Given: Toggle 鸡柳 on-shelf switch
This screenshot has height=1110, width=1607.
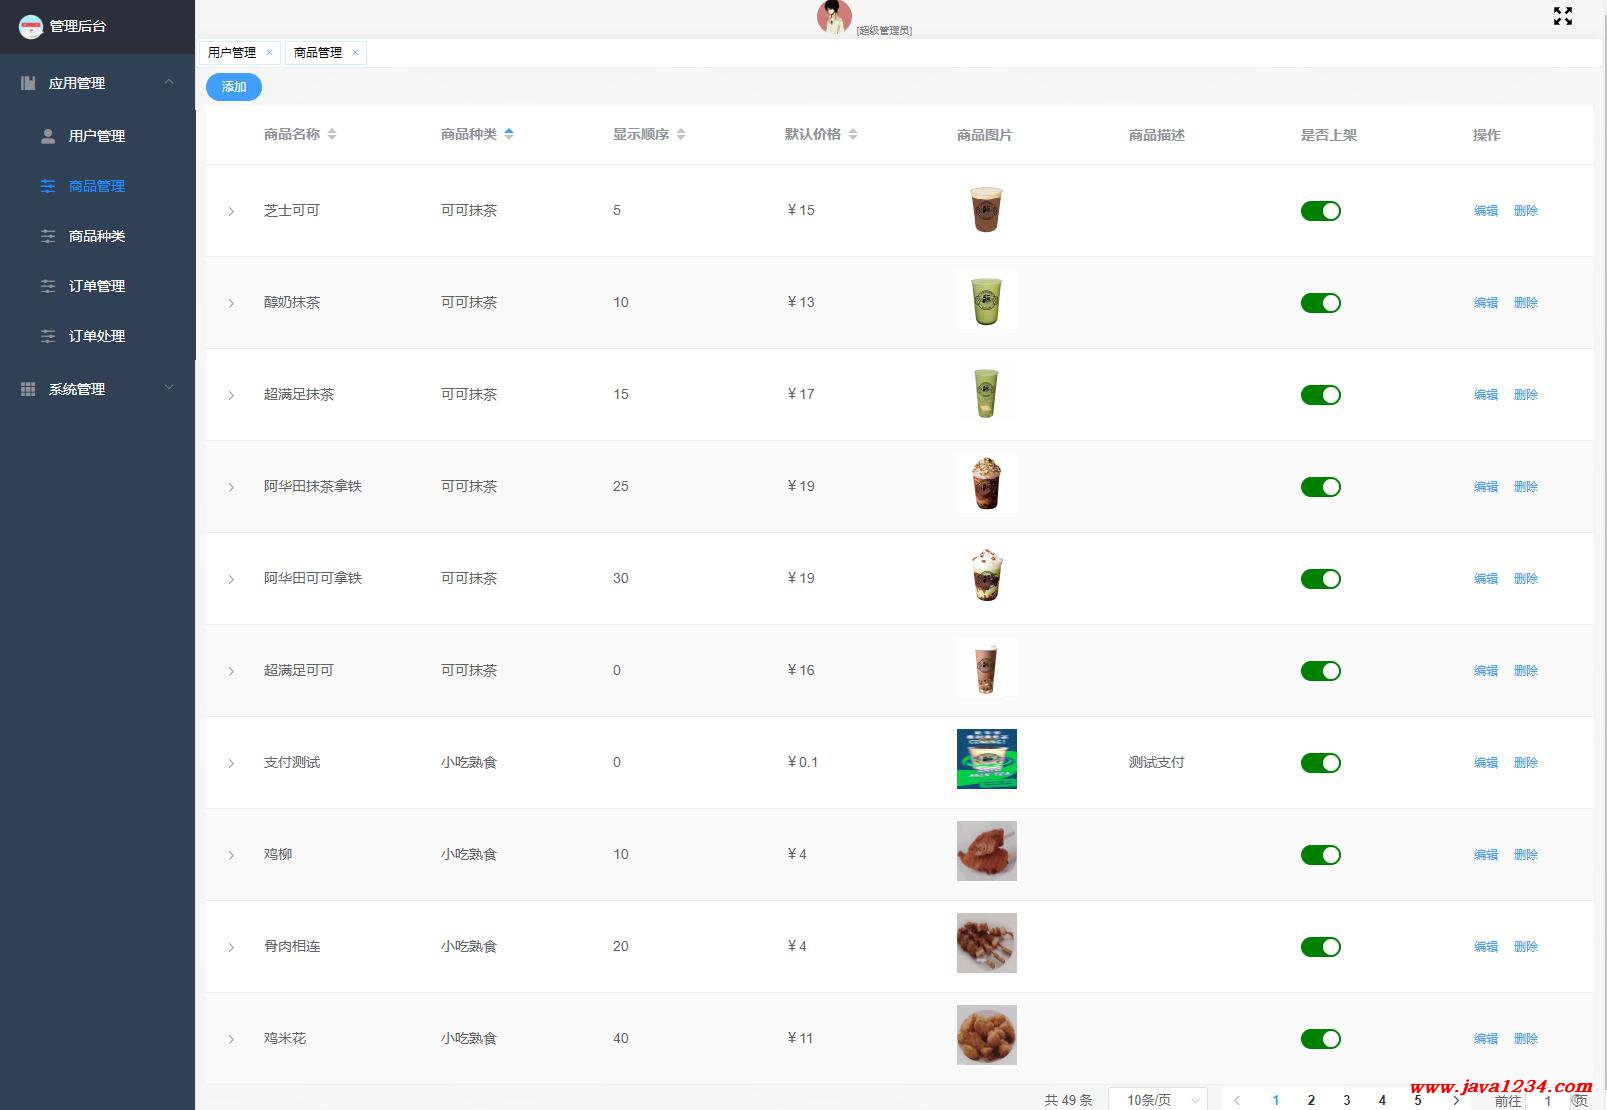Looking at the screenshot, I should click(x=1320, y=855).
